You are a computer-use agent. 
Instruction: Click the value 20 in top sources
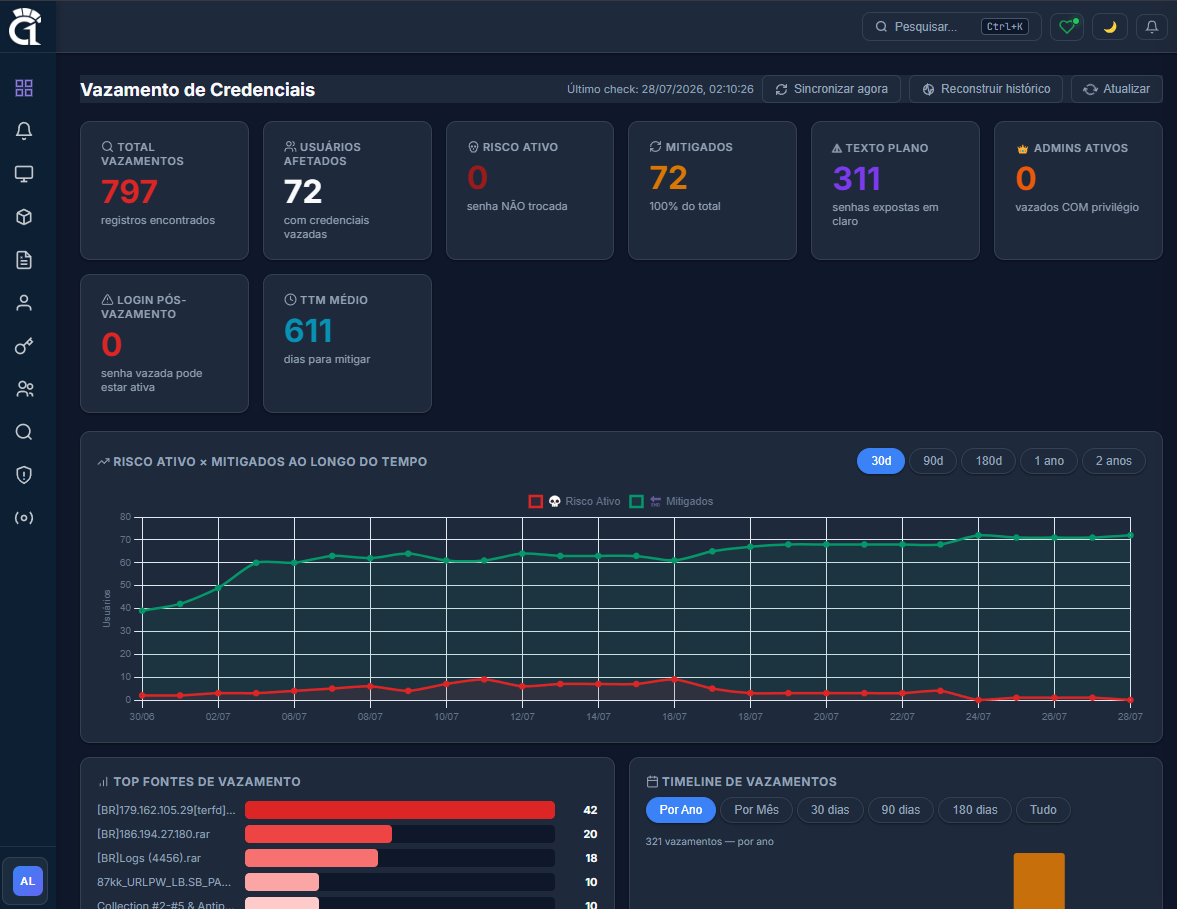coord(590,834)
